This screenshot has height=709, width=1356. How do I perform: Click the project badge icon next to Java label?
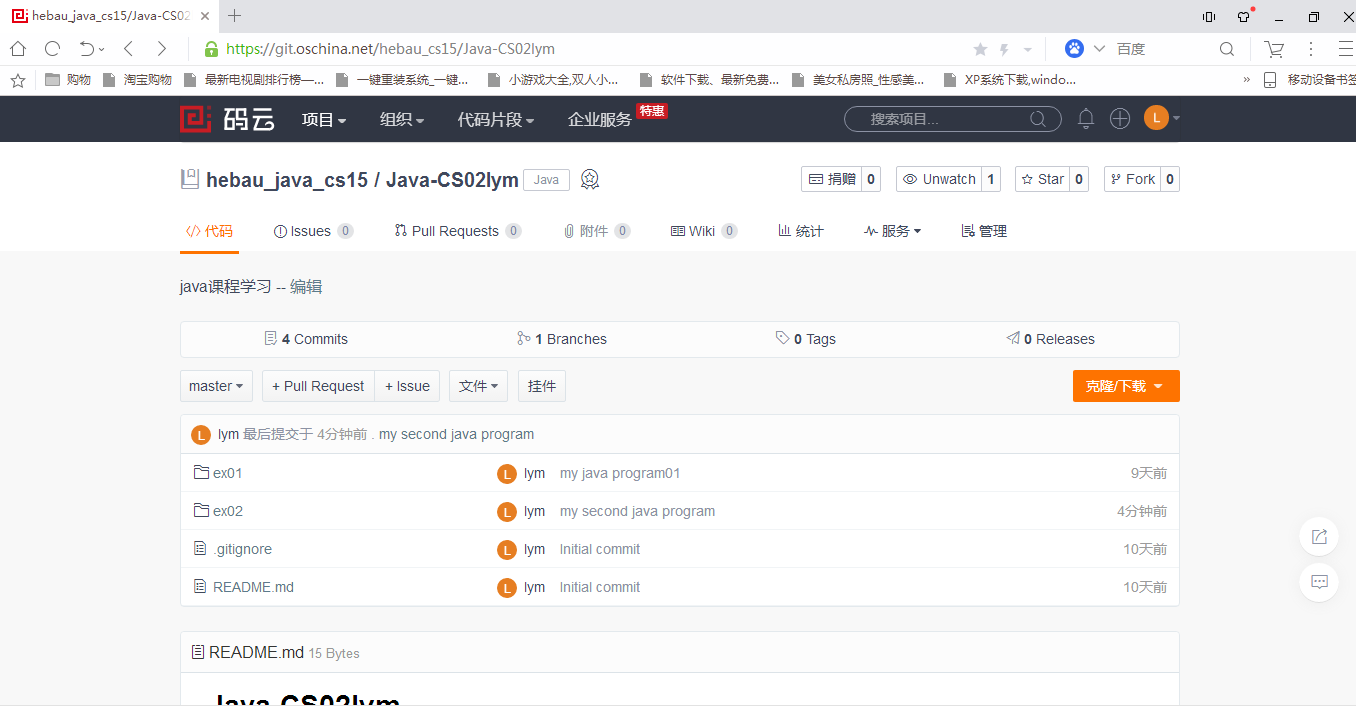point(590,180)
